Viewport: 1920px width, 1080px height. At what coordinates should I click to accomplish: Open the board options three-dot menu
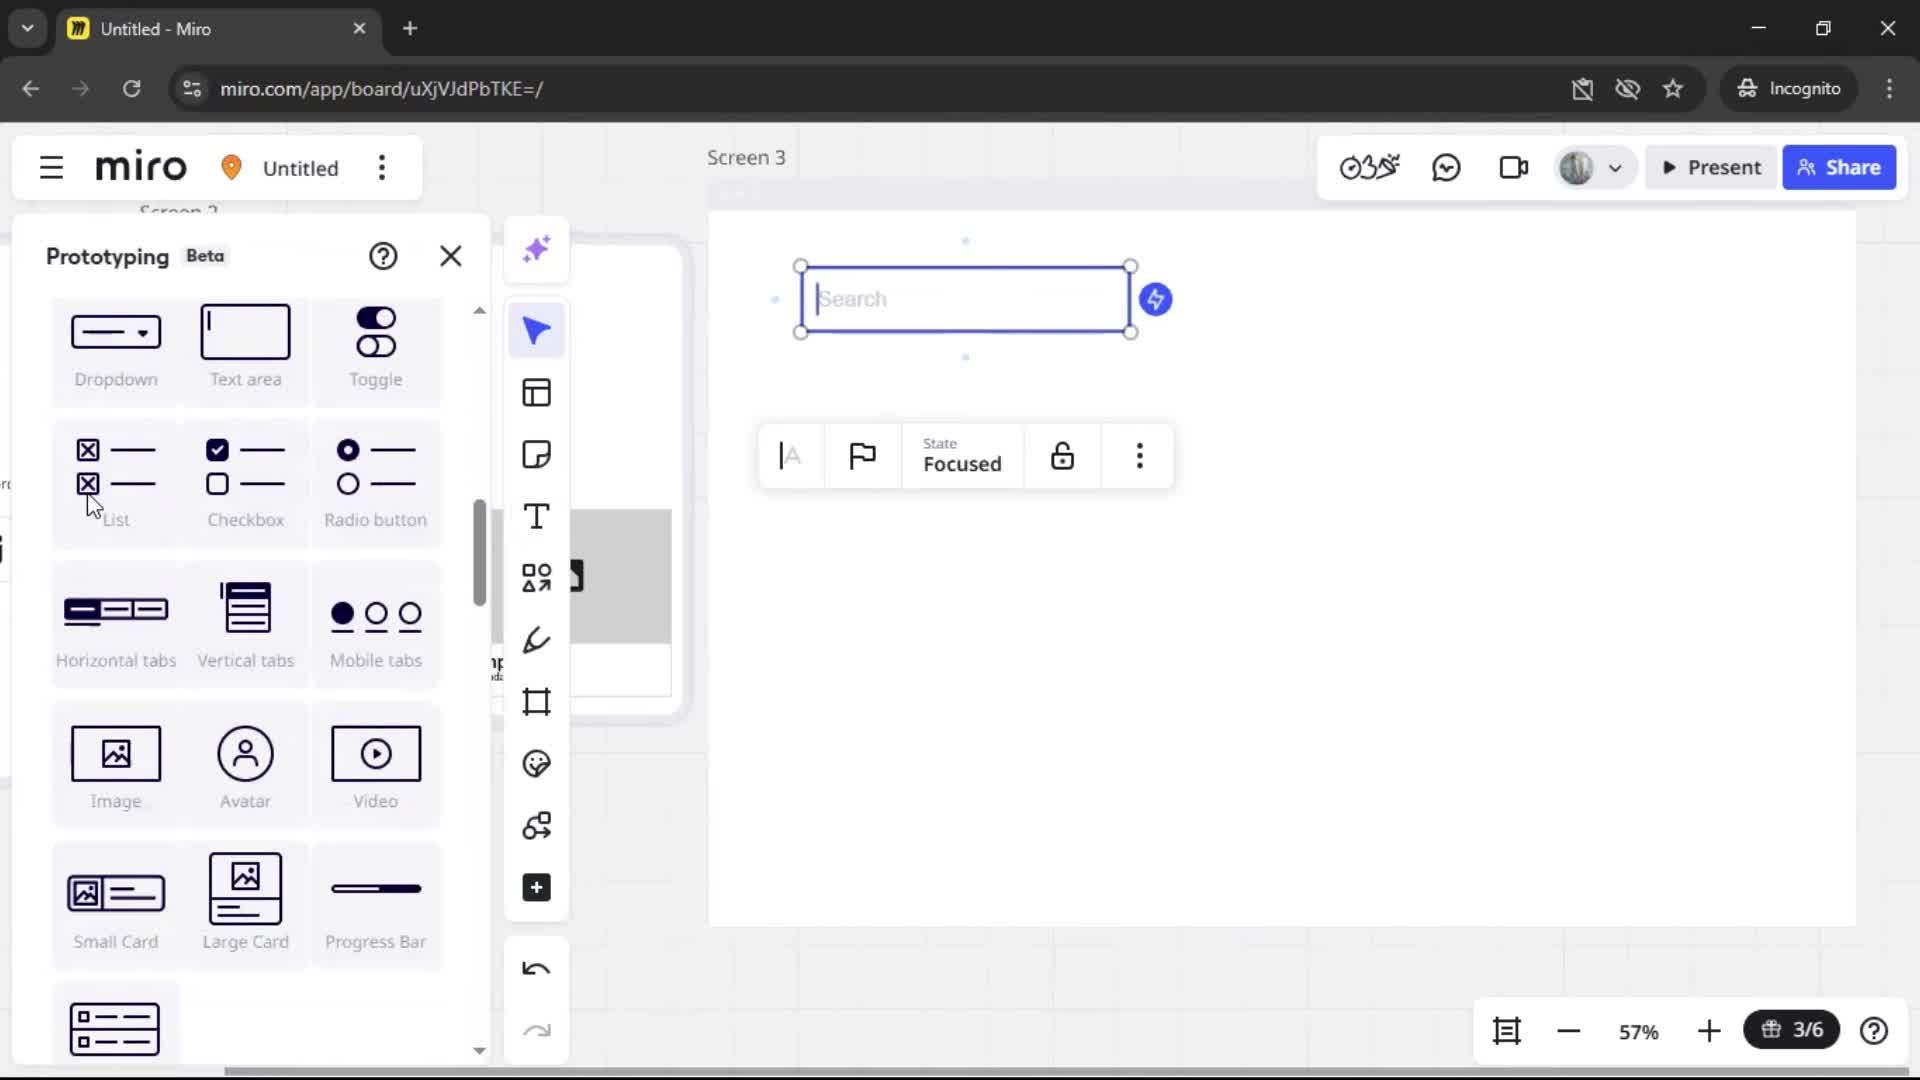(x=382, y=168)
